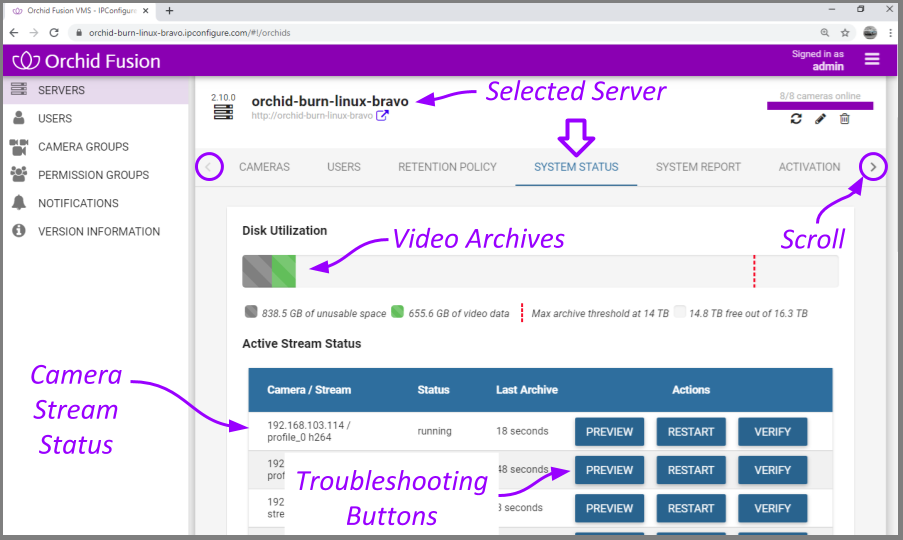Go back with browser back arrow
903x540 pixels.
(x=14, y=33)
